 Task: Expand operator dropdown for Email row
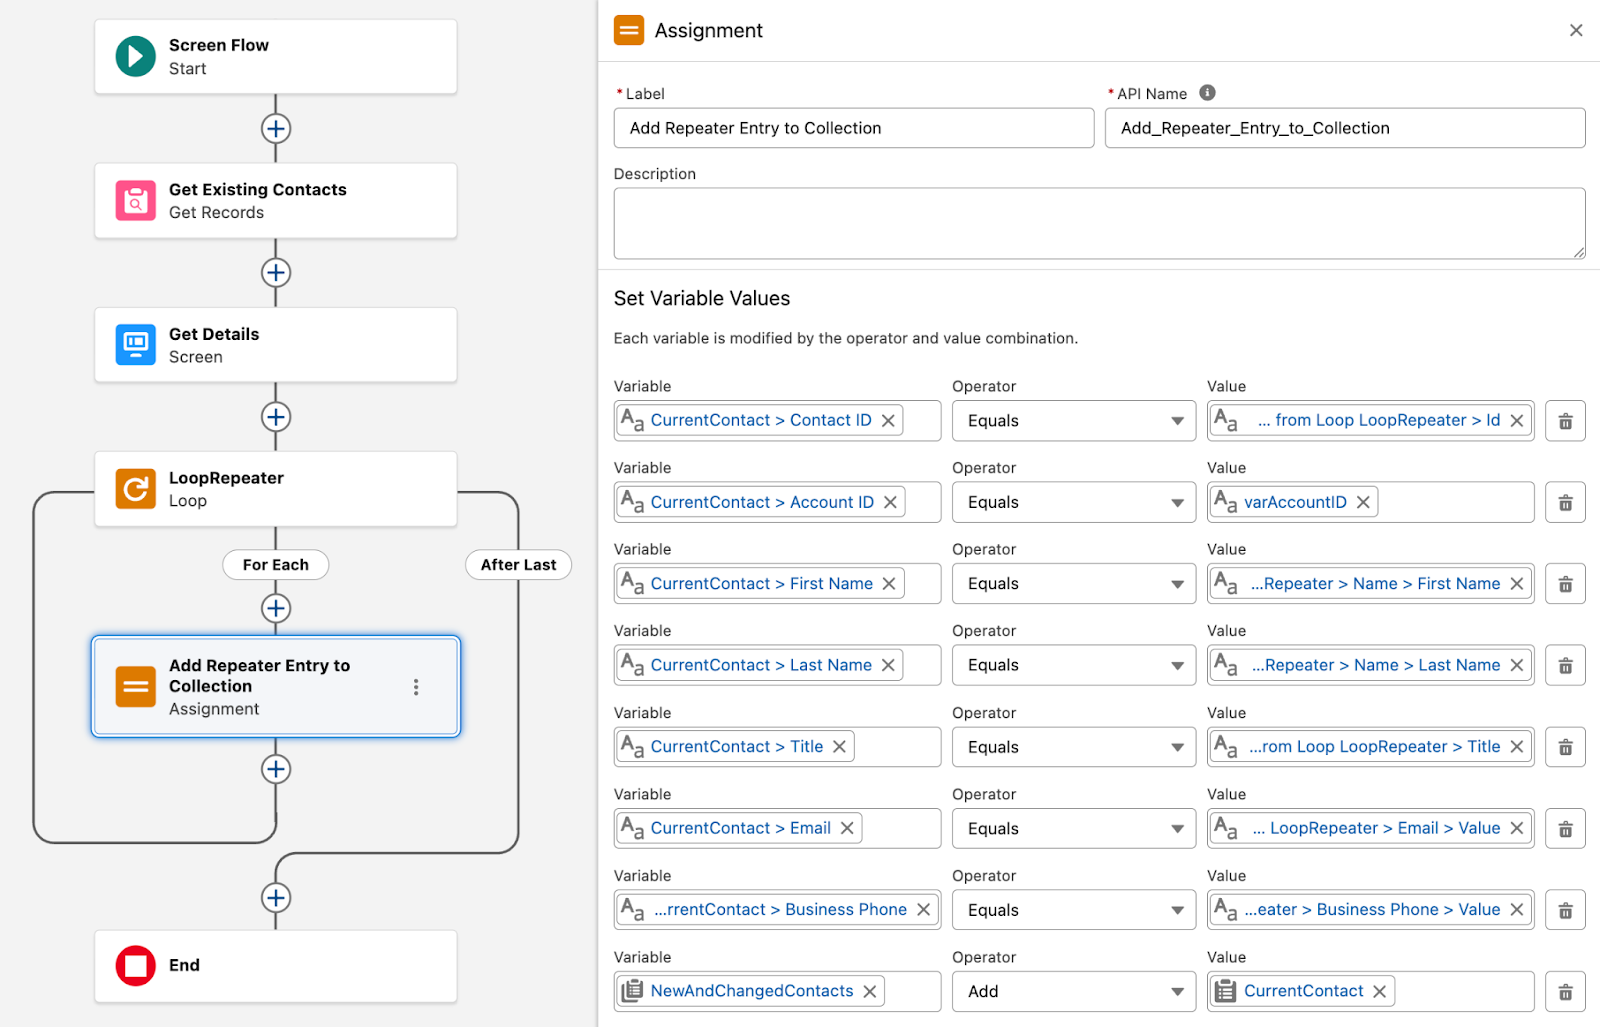click(1074, 829)
